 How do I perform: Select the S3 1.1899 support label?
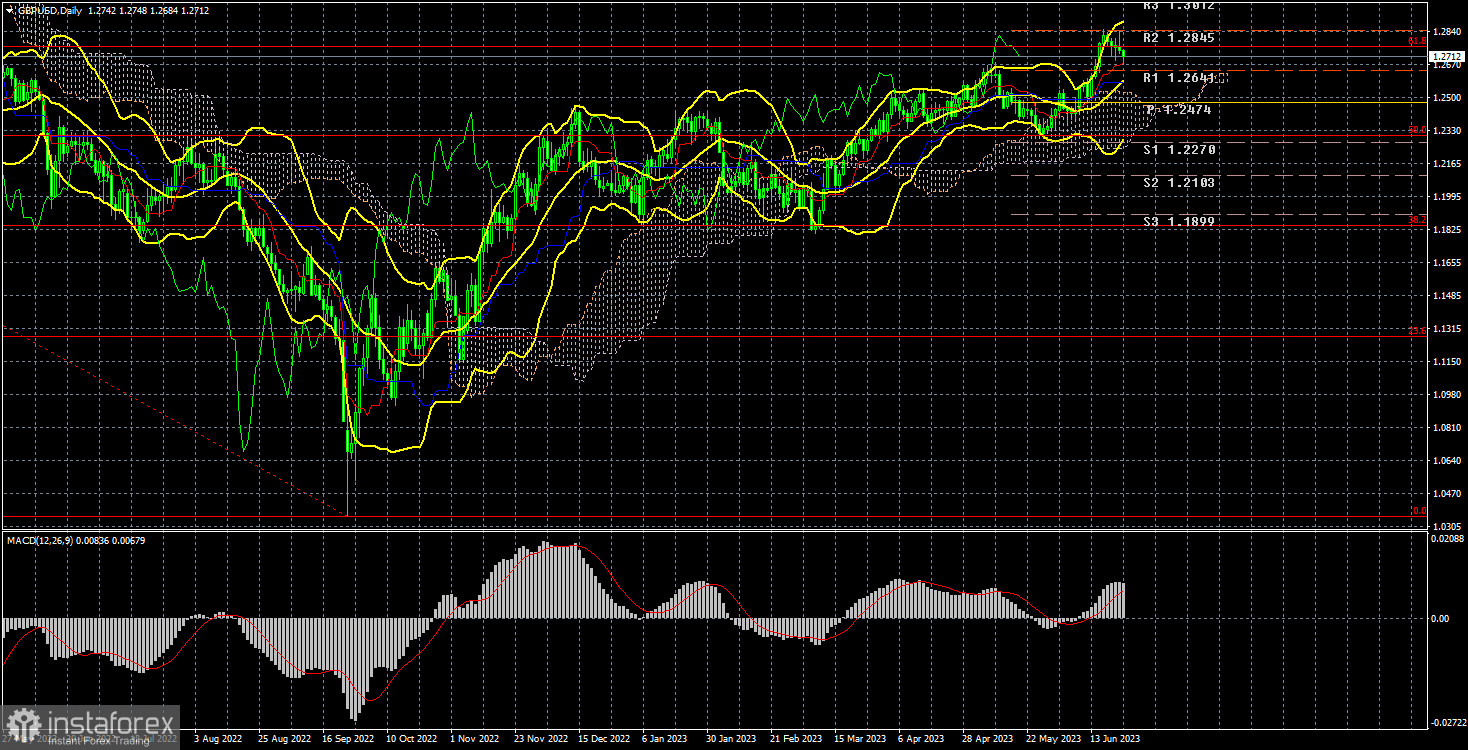click(x=1180, y=221)
